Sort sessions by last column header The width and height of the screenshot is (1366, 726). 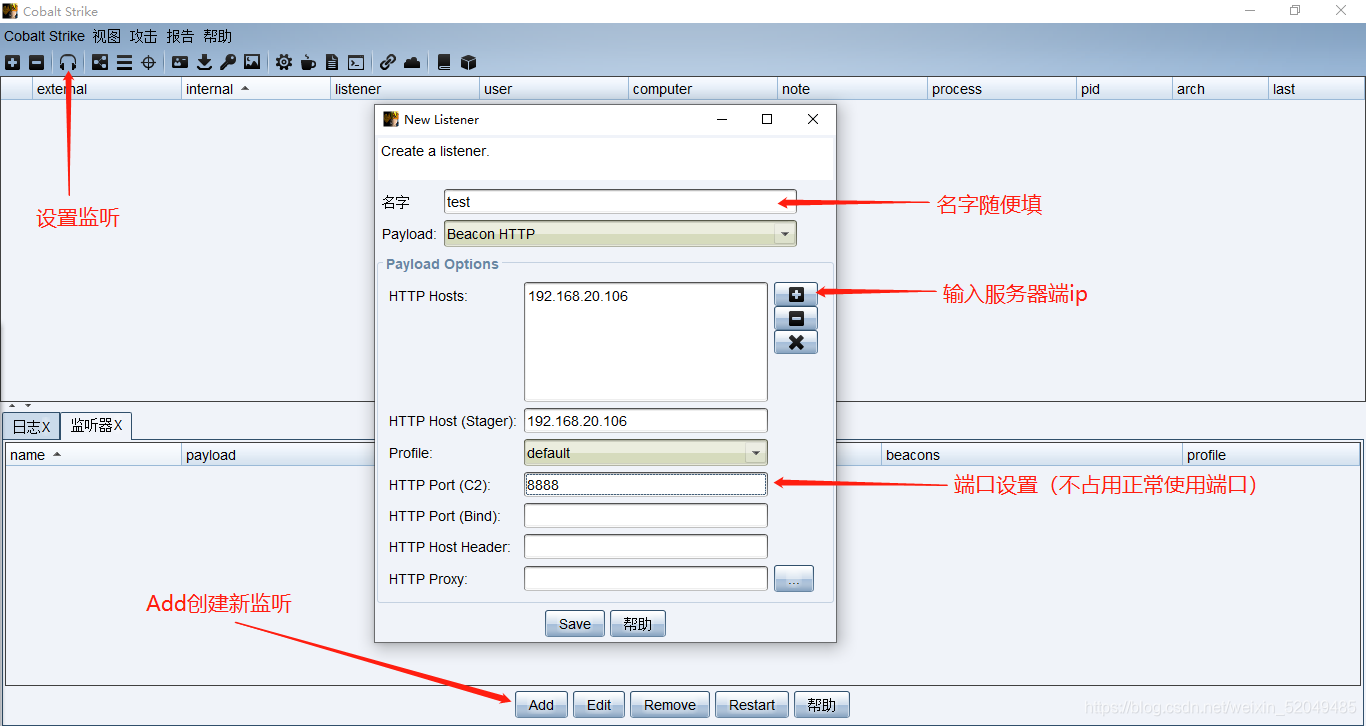(x=1316, y=89)
